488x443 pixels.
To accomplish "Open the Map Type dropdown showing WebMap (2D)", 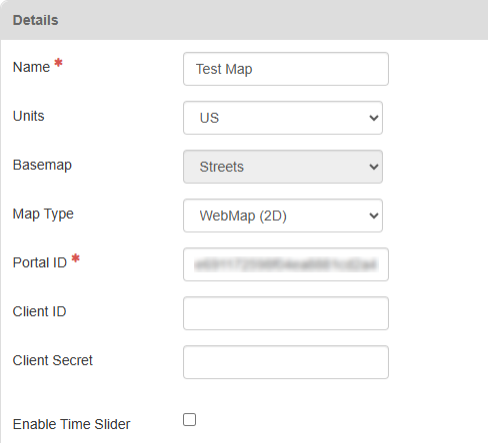I will coord(283,216).
